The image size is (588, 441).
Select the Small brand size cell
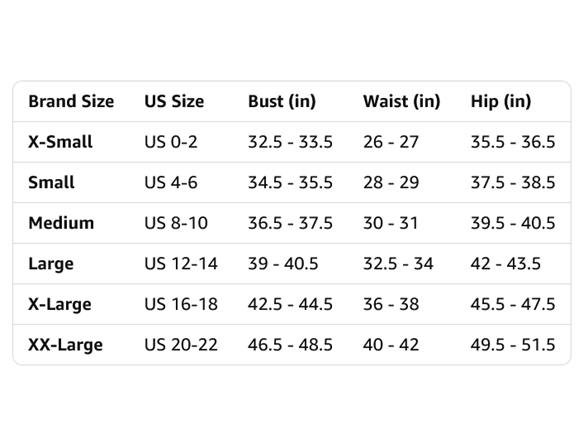tap(51, 183)
